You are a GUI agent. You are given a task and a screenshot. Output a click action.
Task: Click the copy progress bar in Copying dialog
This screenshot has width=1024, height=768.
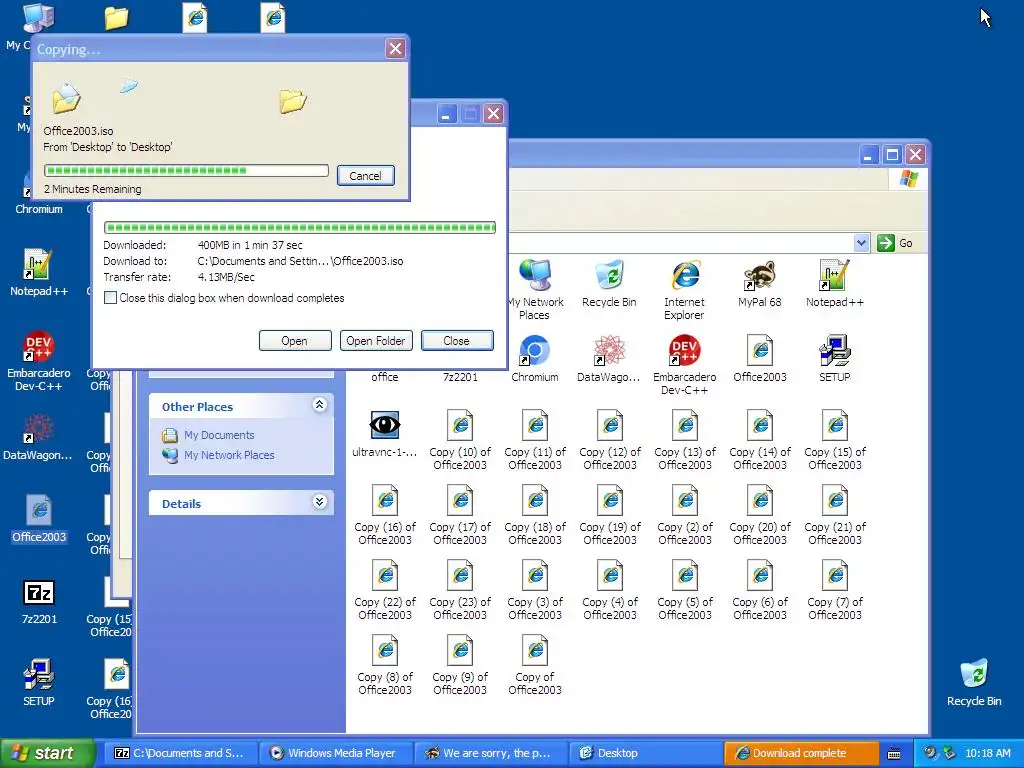click(x=186, y=170)
